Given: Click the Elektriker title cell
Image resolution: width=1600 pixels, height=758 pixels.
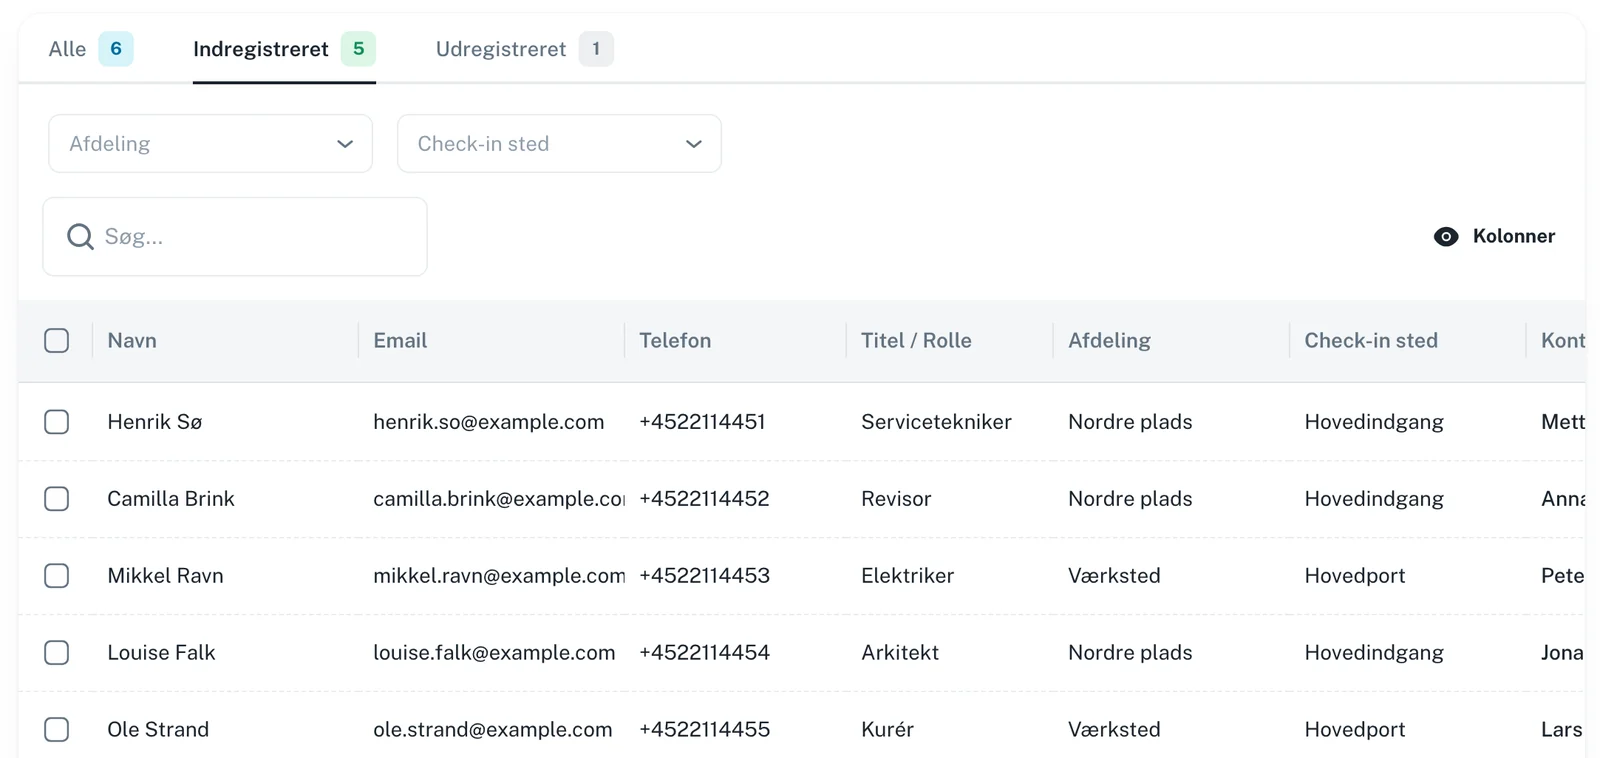Looking at the screenshot, I should point(907,576).
